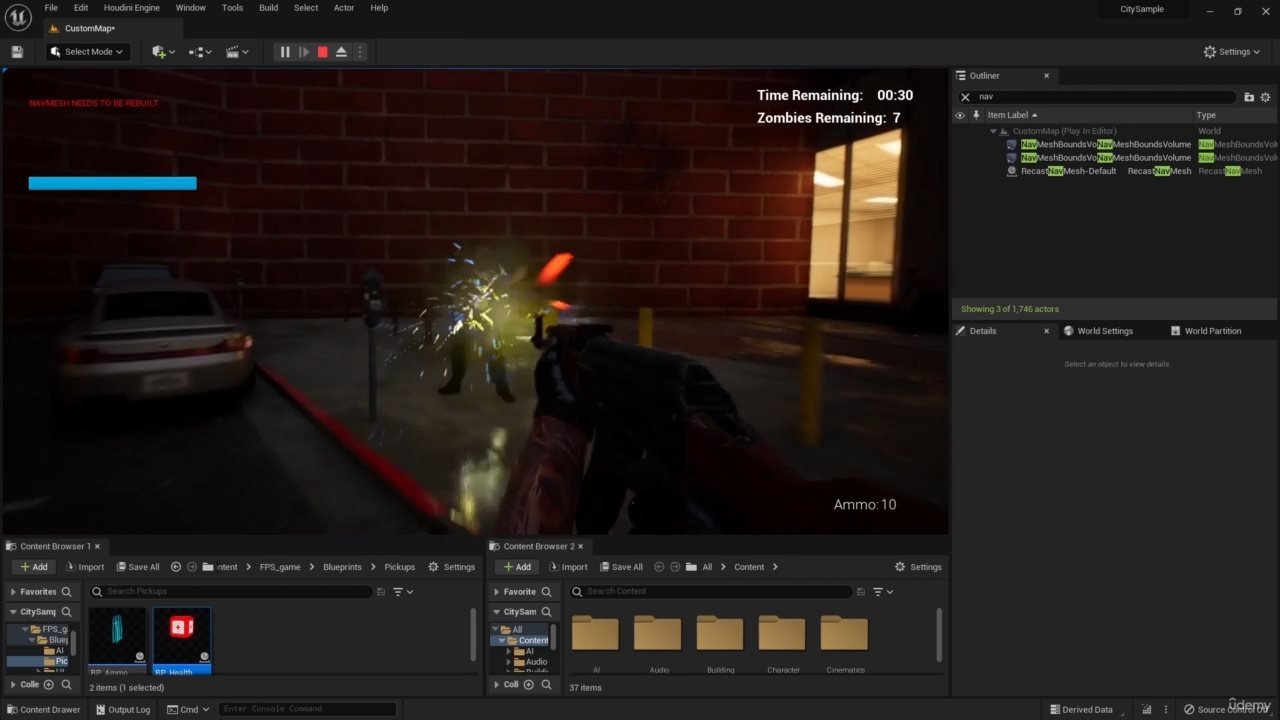Viewport: 1280px width, 720px height.
Task: Click the add-folder icon in the Outliner
Action: tap(1248, 97)
